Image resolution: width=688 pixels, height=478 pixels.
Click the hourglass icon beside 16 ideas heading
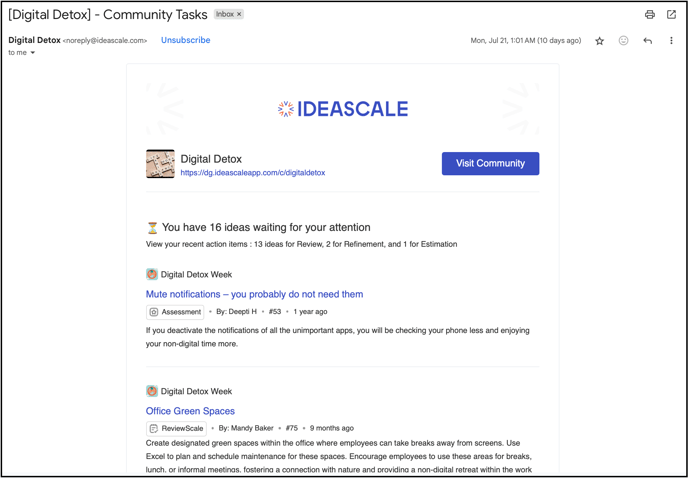pyautogui.click(x=152, y=228)
